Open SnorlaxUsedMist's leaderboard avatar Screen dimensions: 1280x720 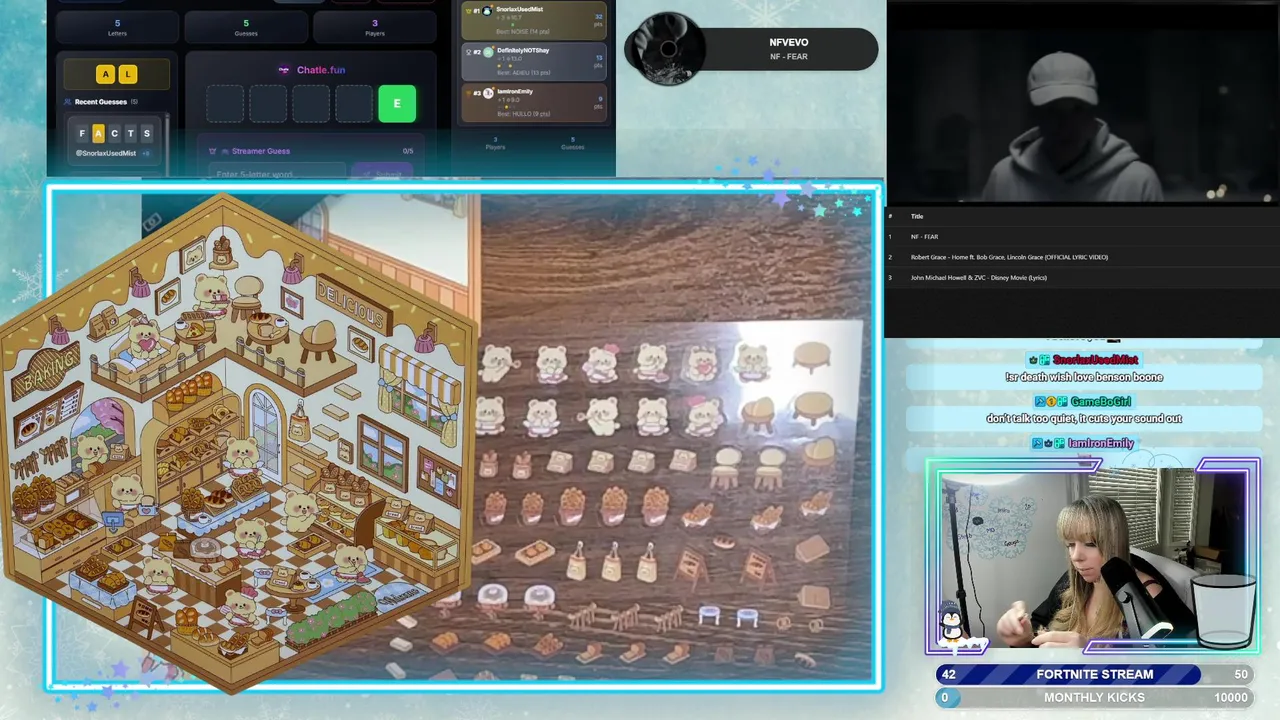pyautogui.click(x=488, y=10)
